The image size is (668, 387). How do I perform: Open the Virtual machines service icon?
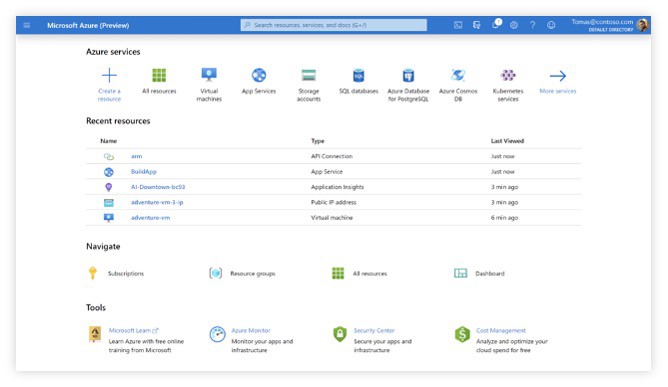(209, 75)
